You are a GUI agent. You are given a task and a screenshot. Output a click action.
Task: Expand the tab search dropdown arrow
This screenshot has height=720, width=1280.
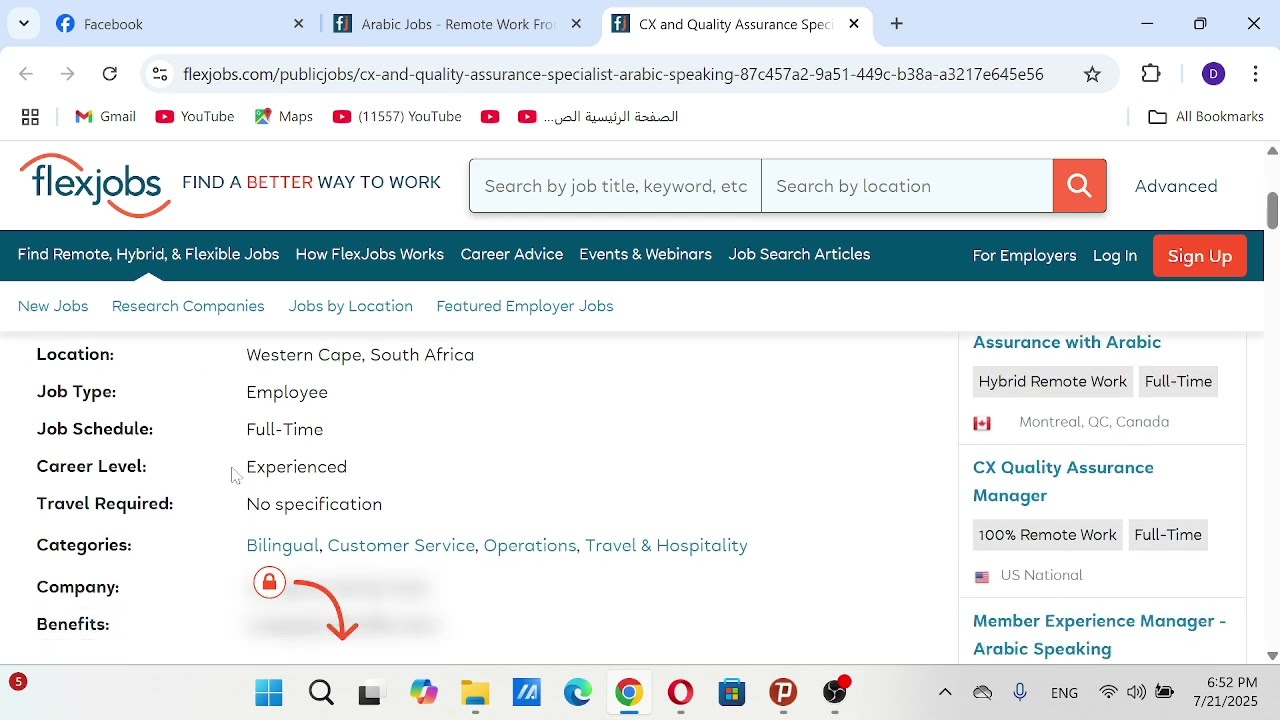coord(24,23)
